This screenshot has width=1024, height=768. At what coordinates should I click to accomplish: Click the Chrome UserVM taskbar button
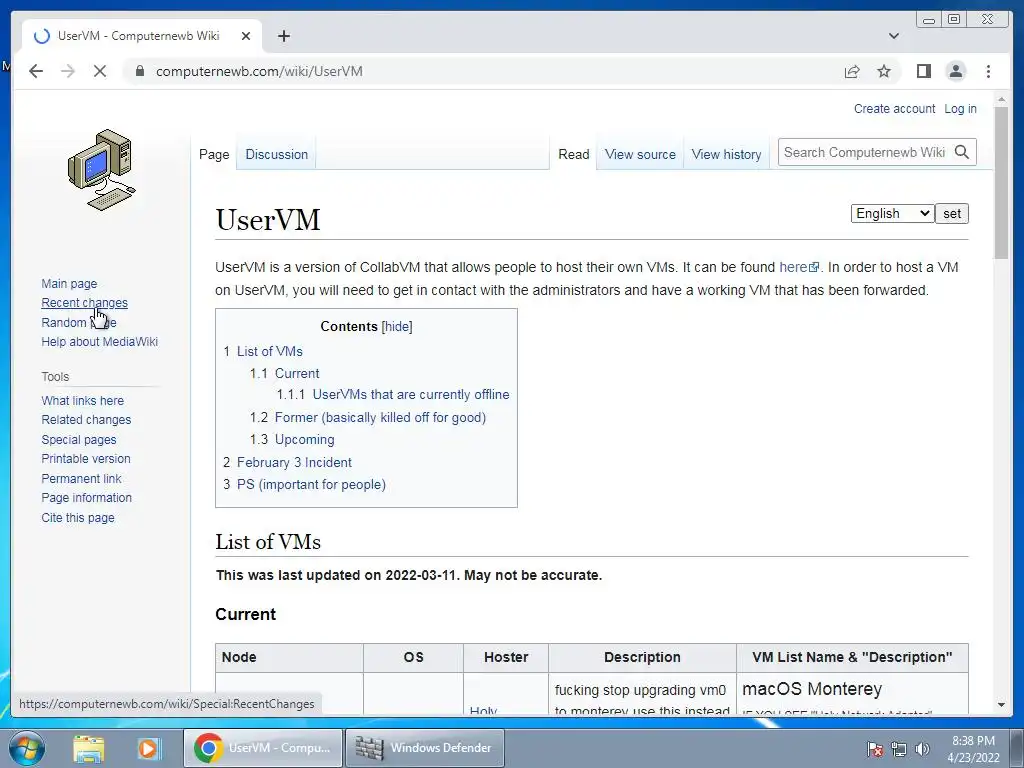click(x=263, y=748)
